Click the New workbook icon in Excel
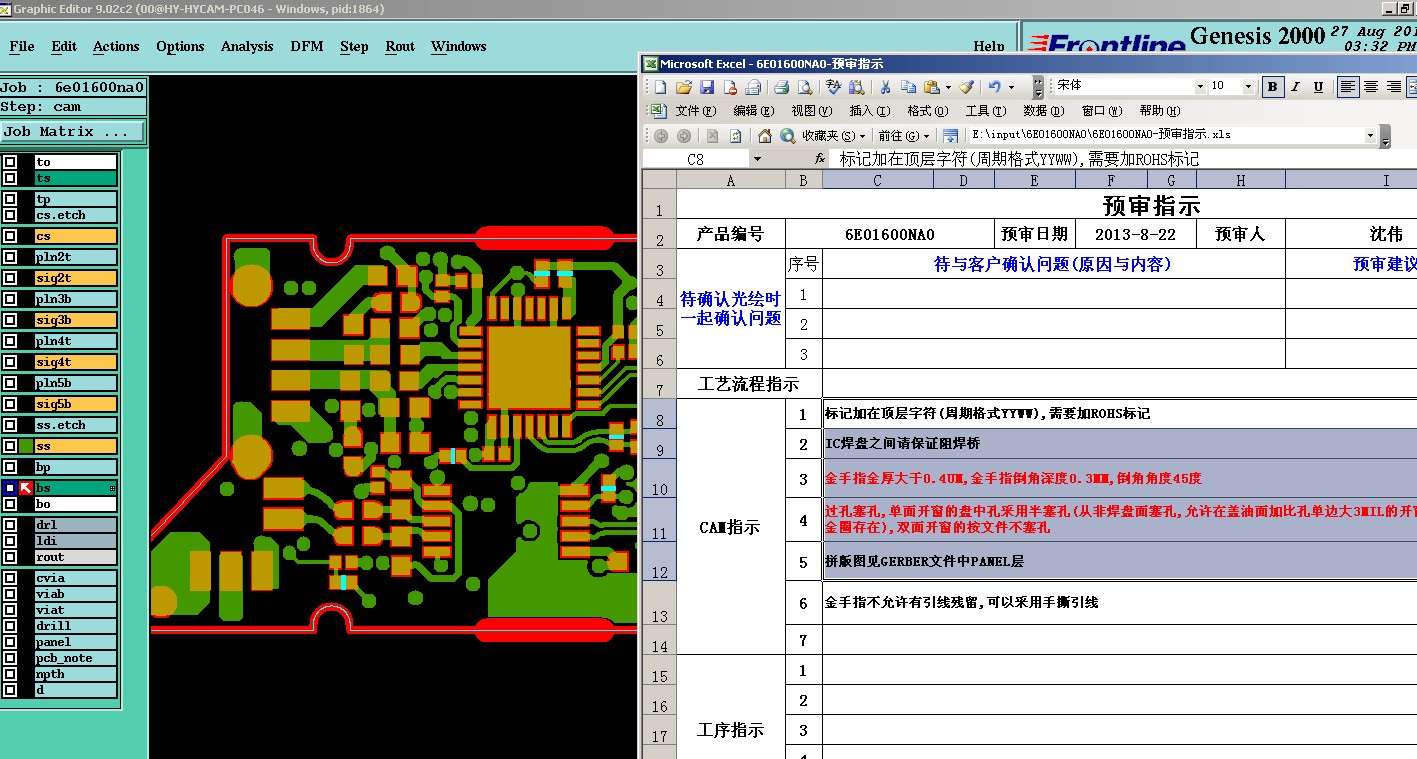The image size is (1417, 759). pos(661,87)
